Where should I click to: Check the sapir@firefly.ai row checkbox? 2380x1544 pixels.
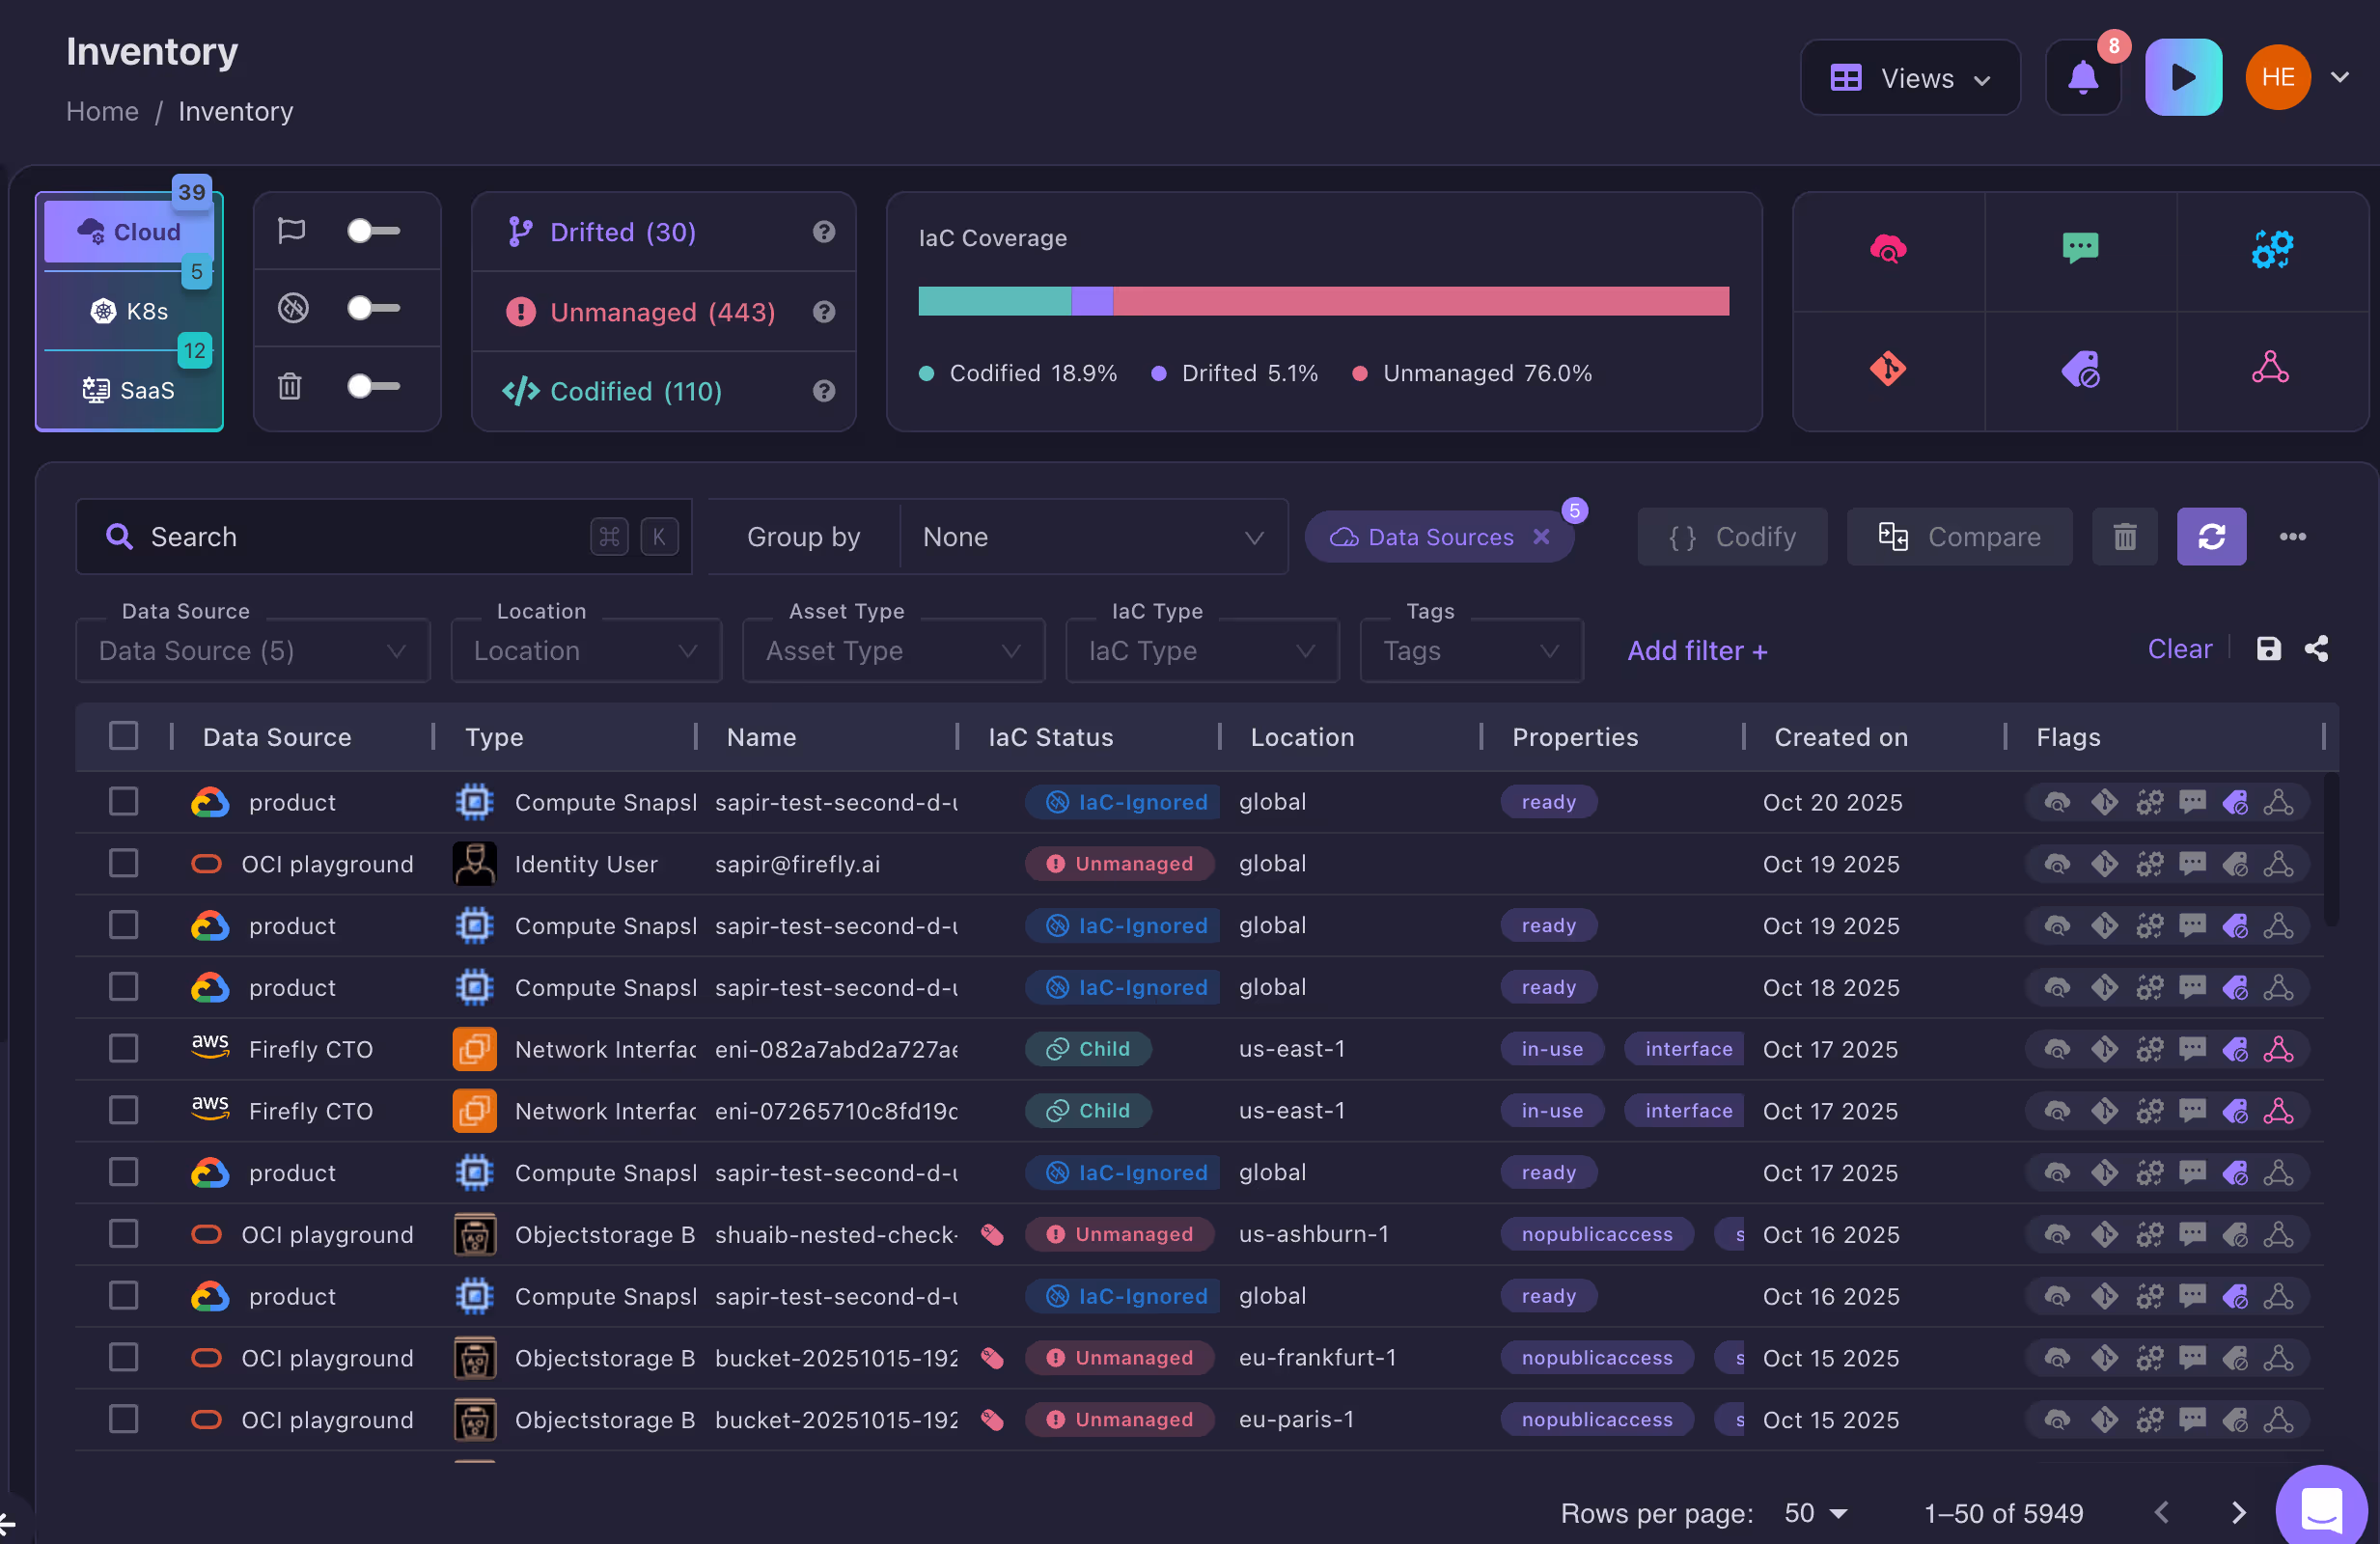coord(124,863)
